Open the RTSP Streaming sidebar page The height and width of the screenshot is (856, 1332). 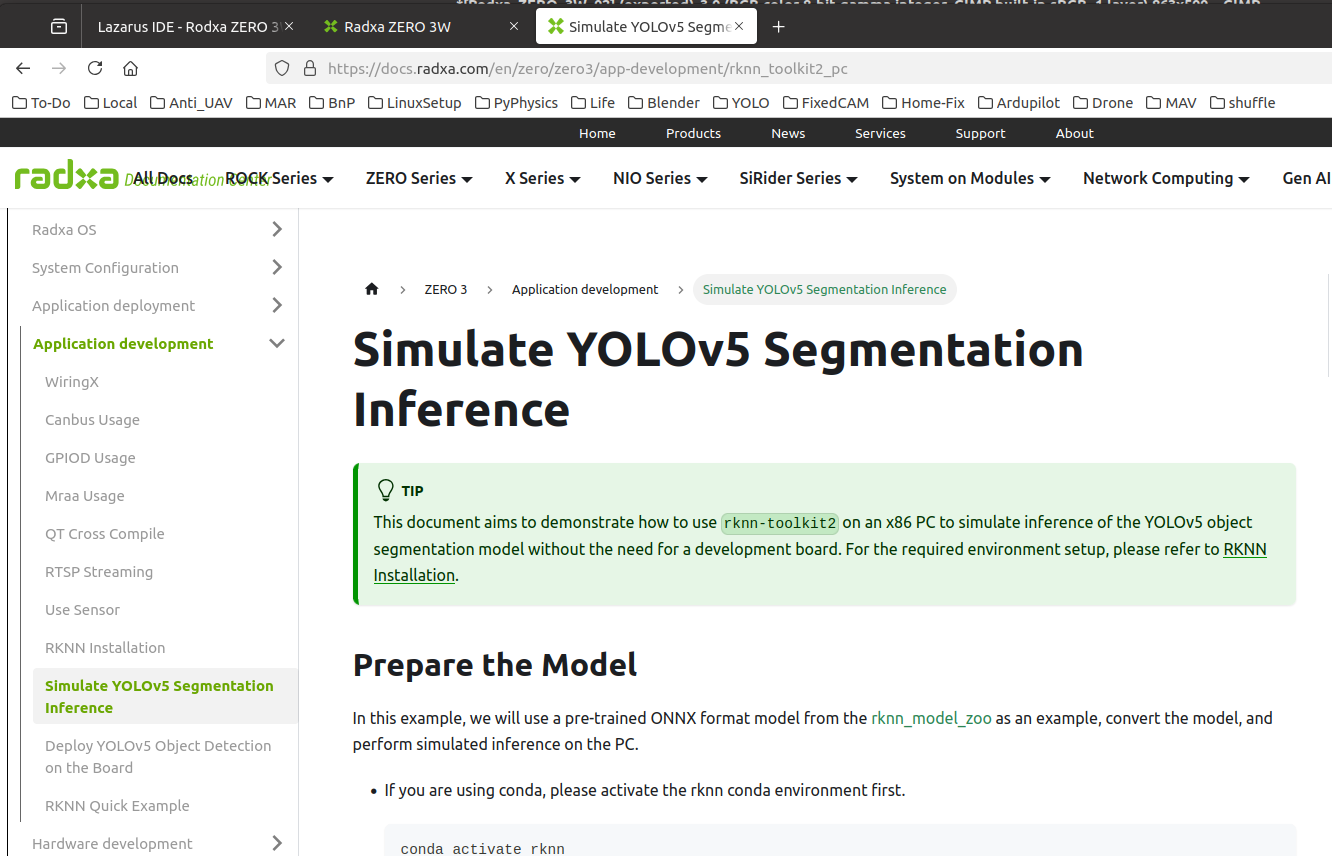tap(99, 572)
